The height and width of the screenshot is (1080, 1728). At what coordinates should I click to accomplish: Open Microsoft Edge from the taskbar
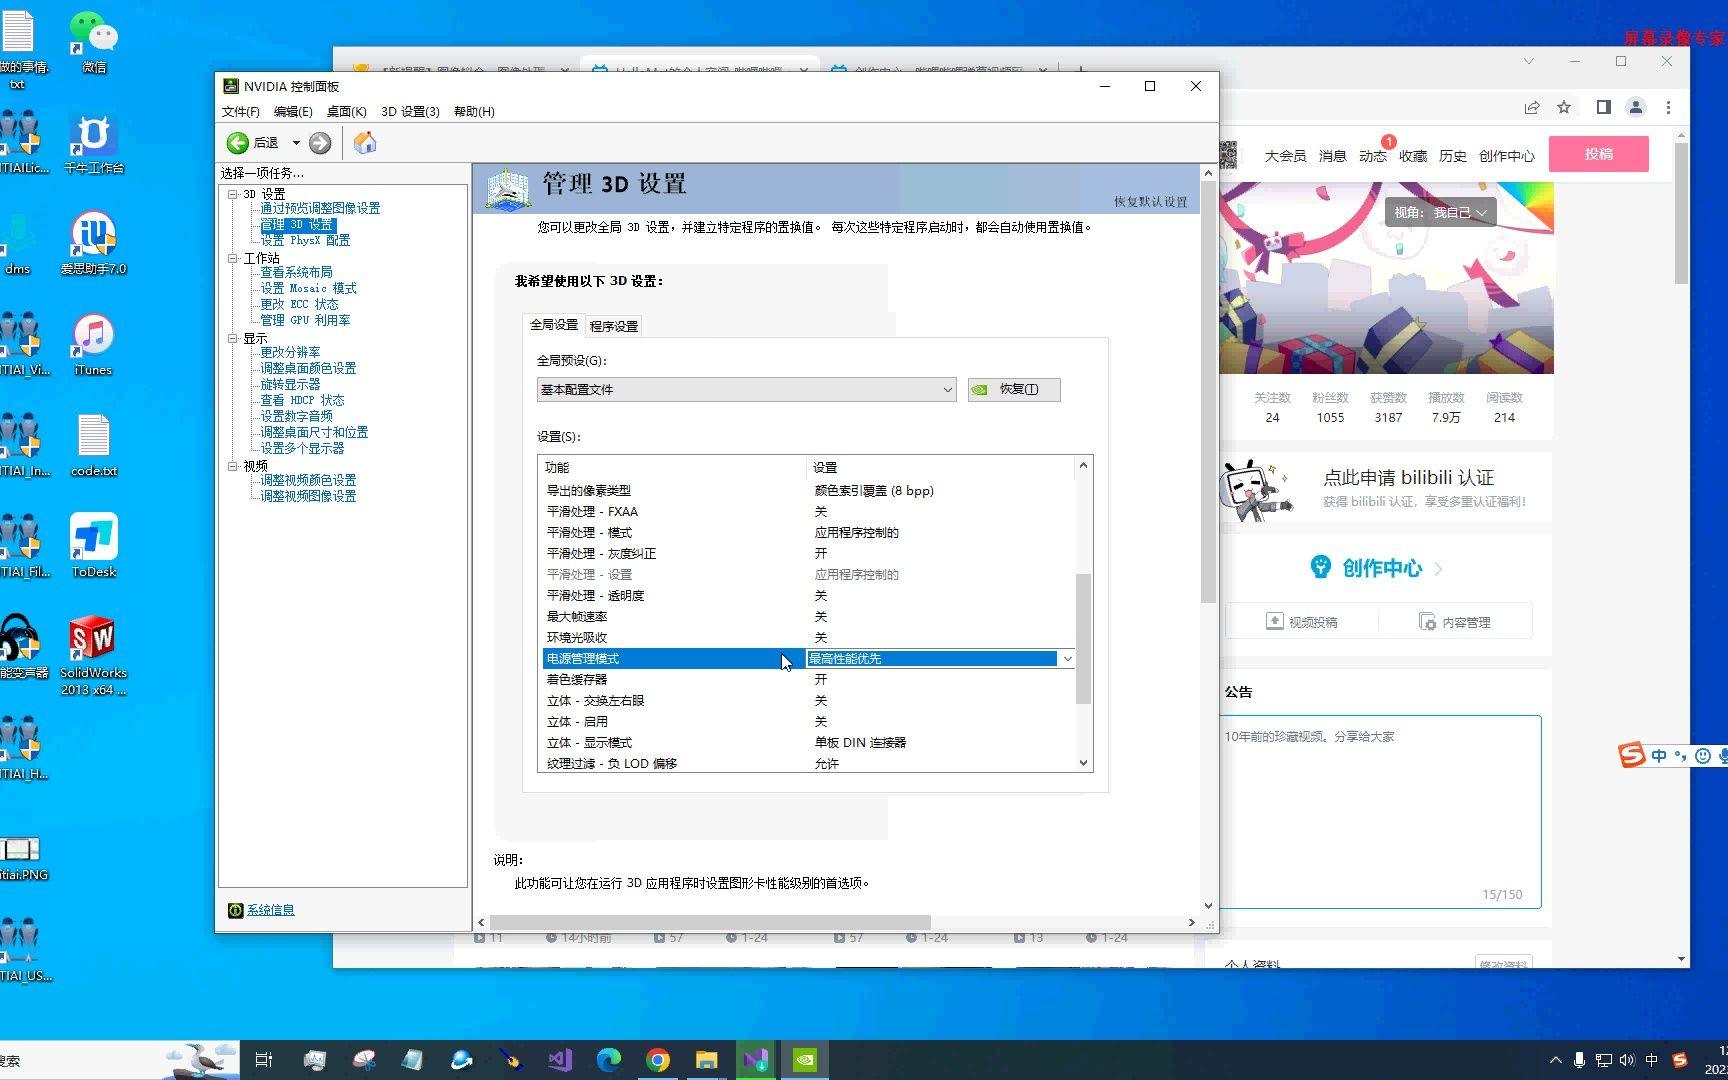coord(608,1059)
